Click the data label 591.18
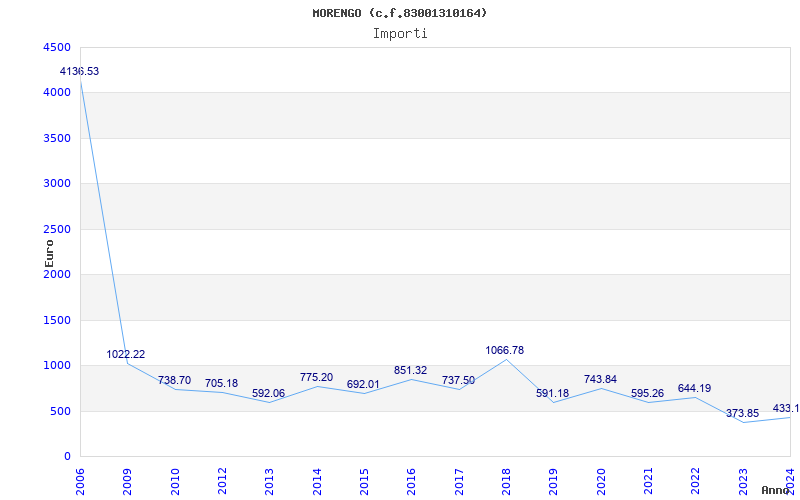 click(x=553, y=393)
